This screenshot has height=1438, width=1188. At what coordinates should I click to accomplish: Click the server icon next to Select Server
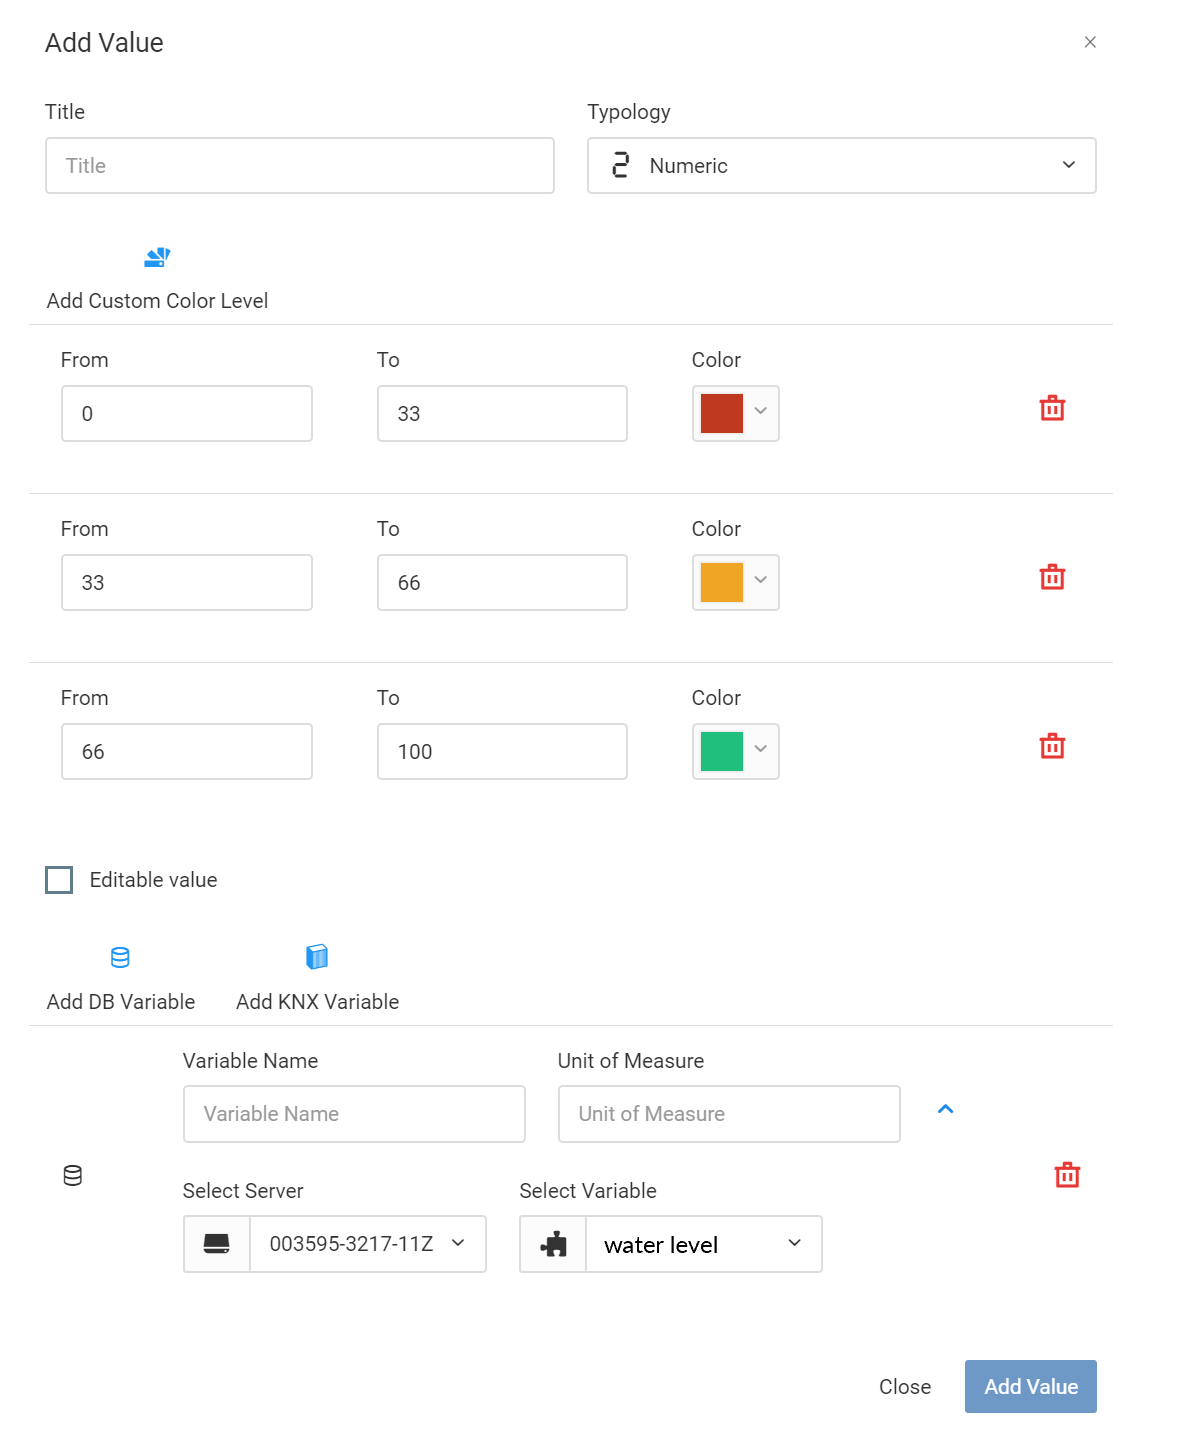[x=217, y=1243]
